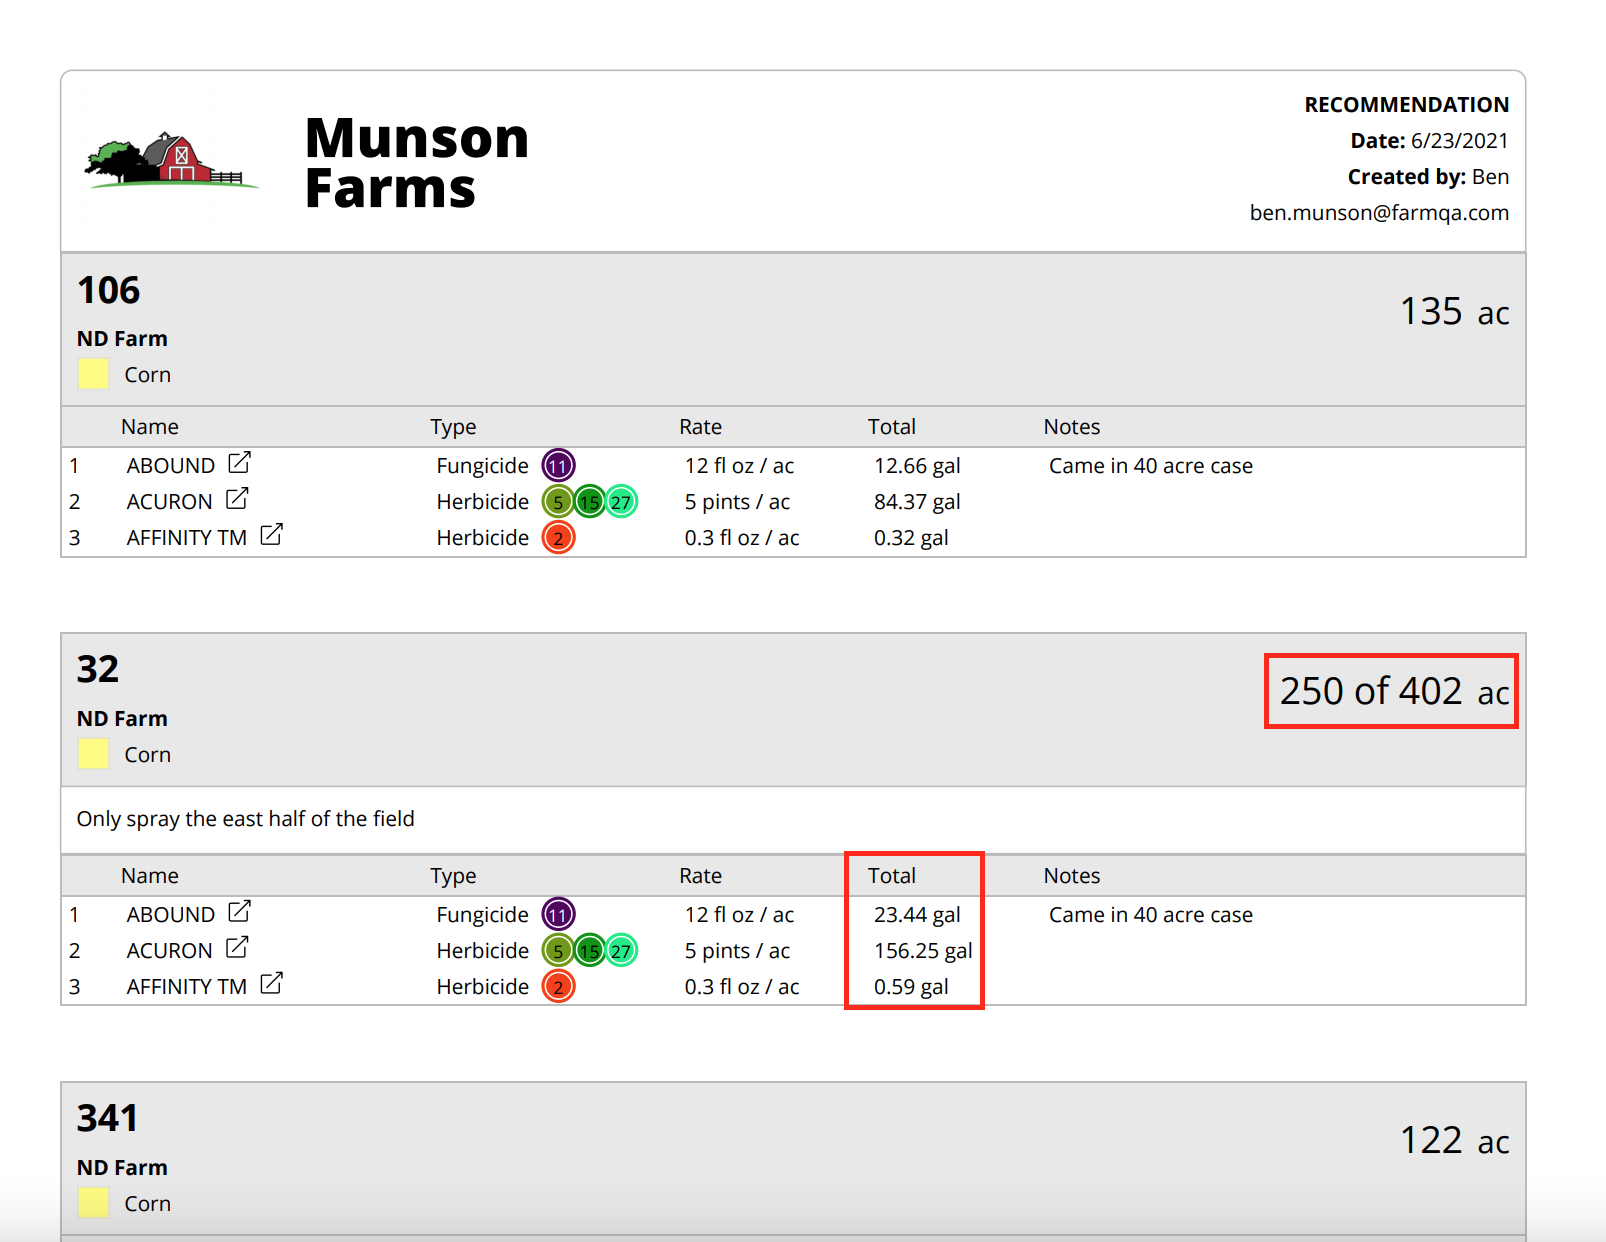This screenshot has height=1242, width=1606.
Task: Click the Notes column header in field 32
Action: click(1071, 876)
